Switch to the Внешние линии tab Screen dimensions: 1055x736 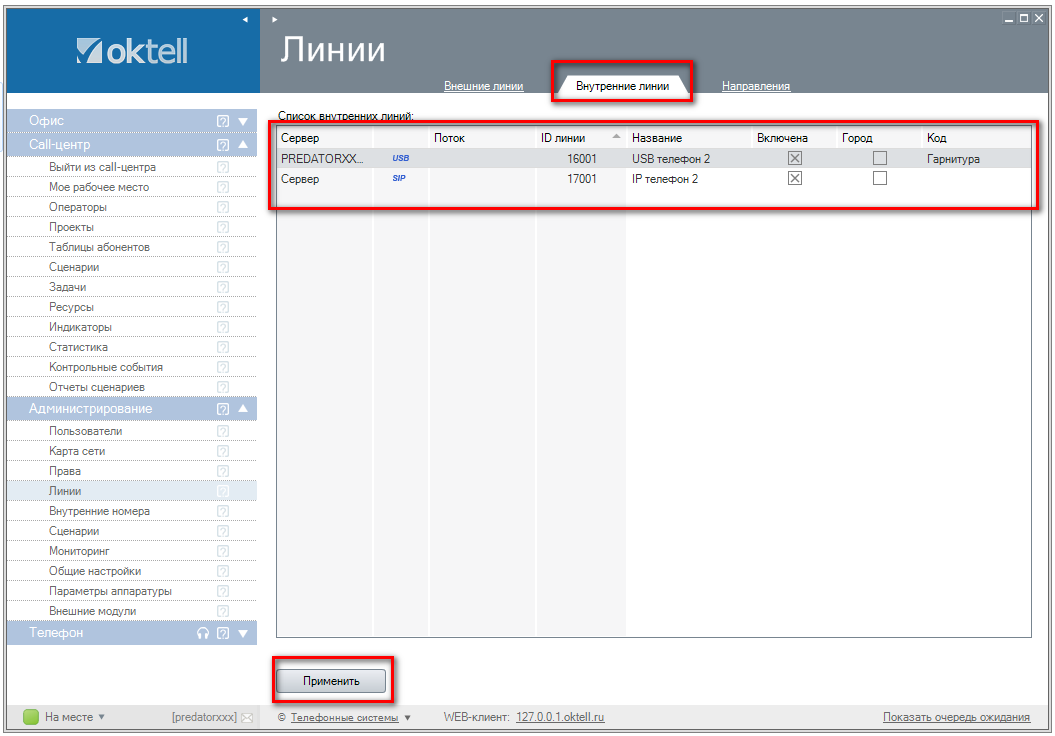[483, 86]
